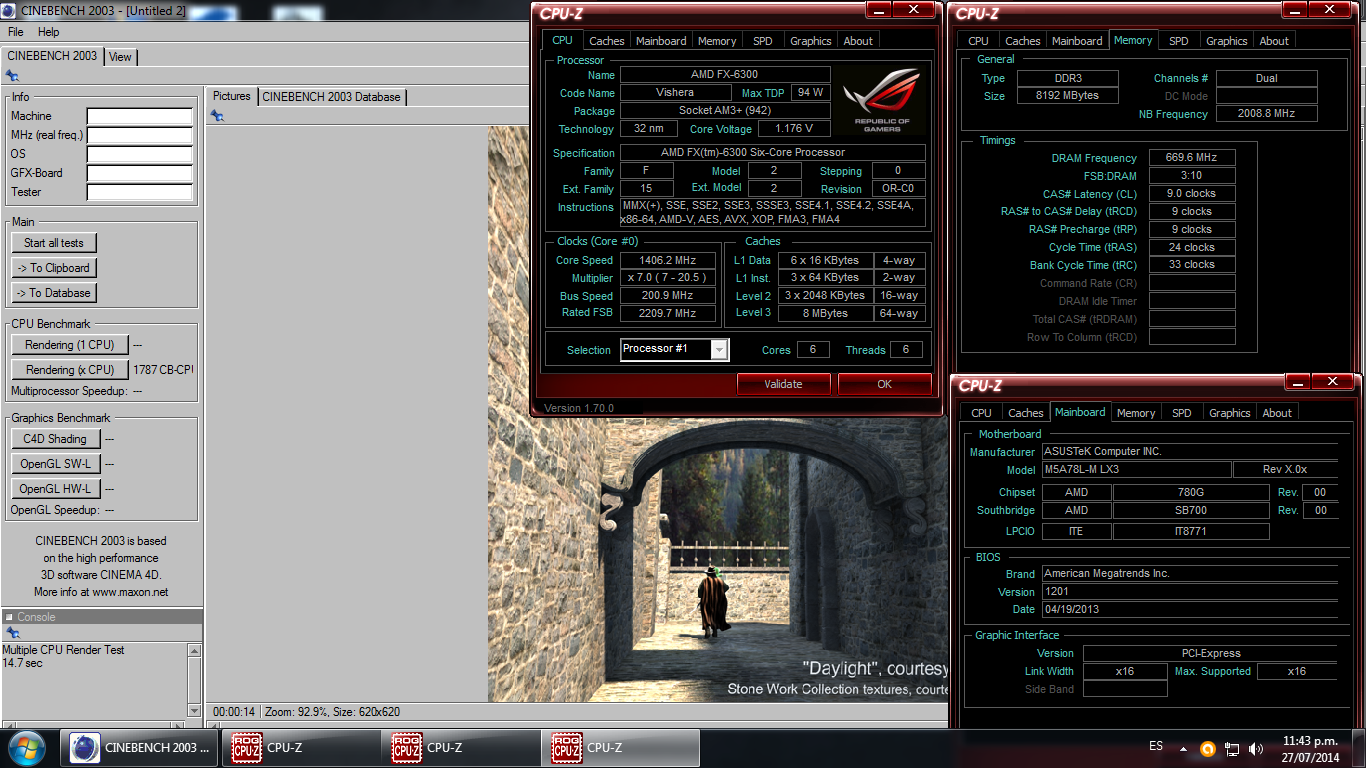
Task: Click the To Database button
Action: coord(54,293)
